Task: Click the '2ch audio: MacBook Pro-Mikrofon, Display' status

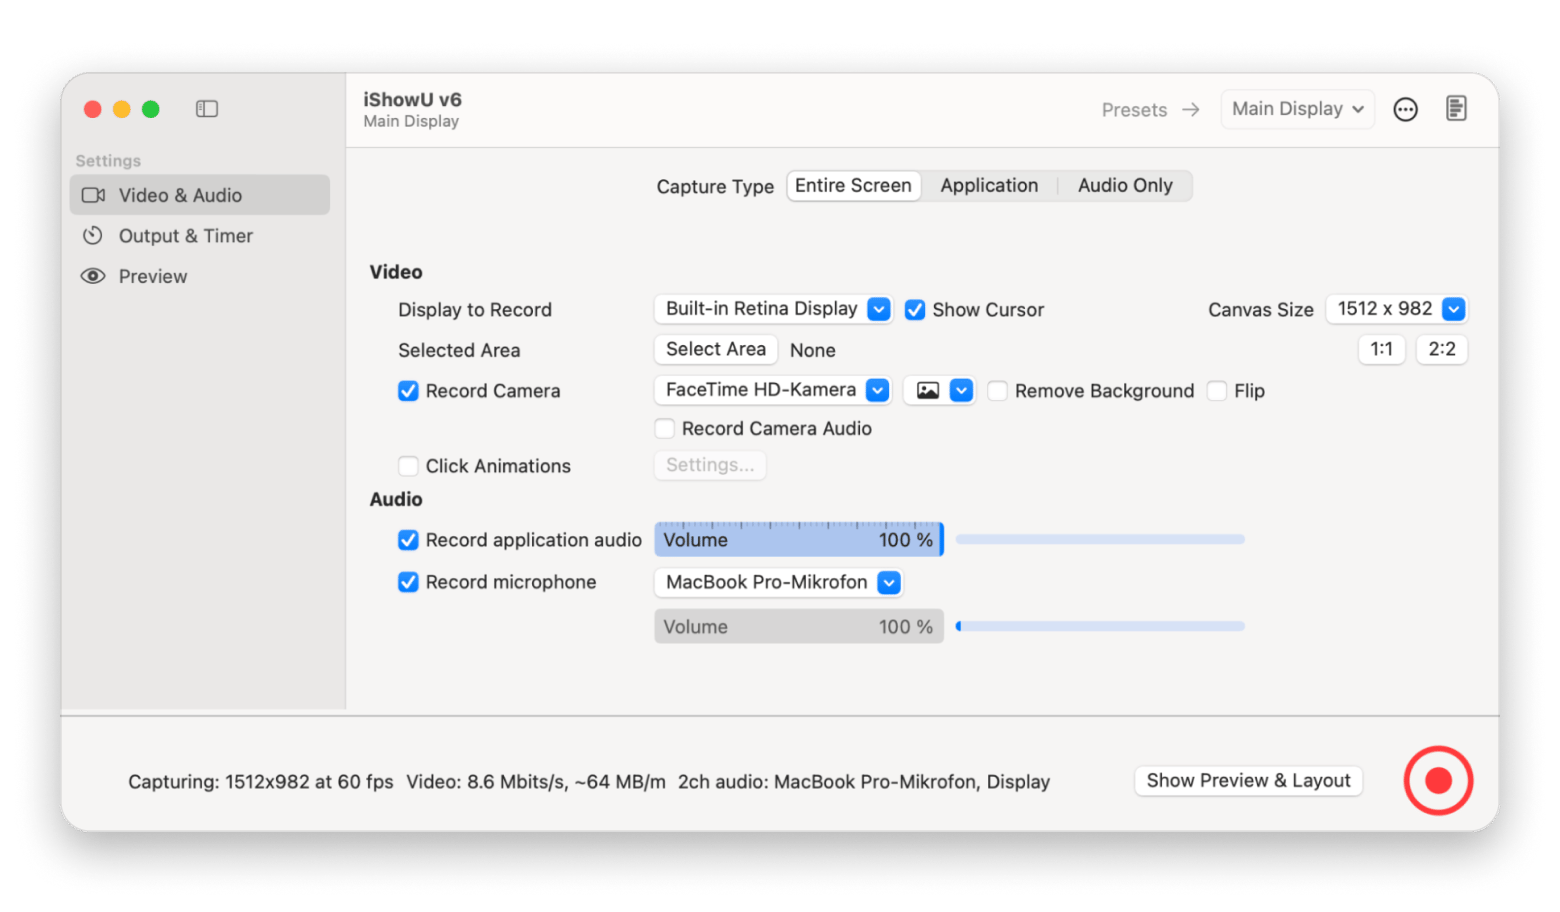Action: (x=864, y=782)
